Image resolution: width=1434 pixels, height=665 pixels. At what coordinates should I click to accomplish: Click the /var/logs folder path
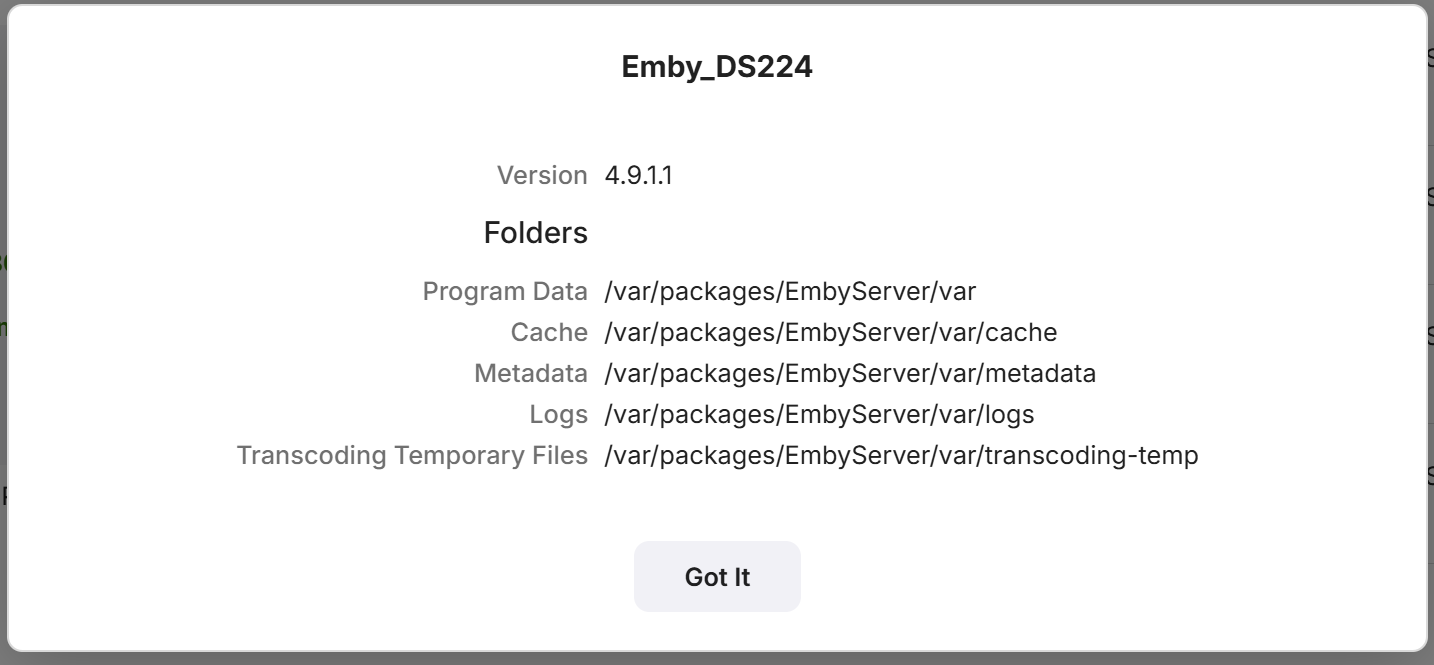(819, 414)
